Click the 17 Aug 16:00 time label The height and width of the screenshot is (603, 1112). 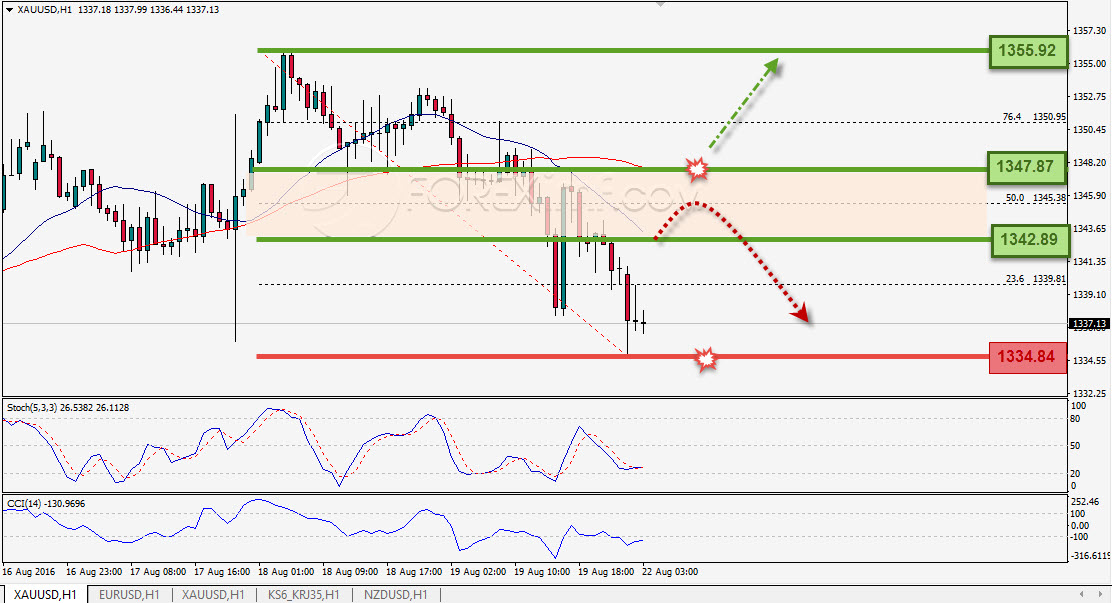click(x=222, y=572)
